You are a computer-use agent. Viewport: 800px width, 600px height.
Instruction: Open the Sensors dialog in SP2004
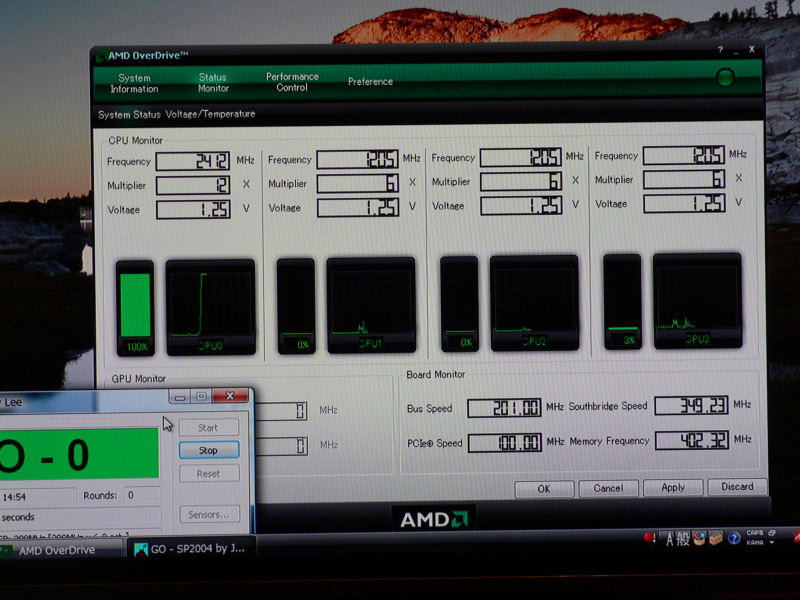(208, 514)
